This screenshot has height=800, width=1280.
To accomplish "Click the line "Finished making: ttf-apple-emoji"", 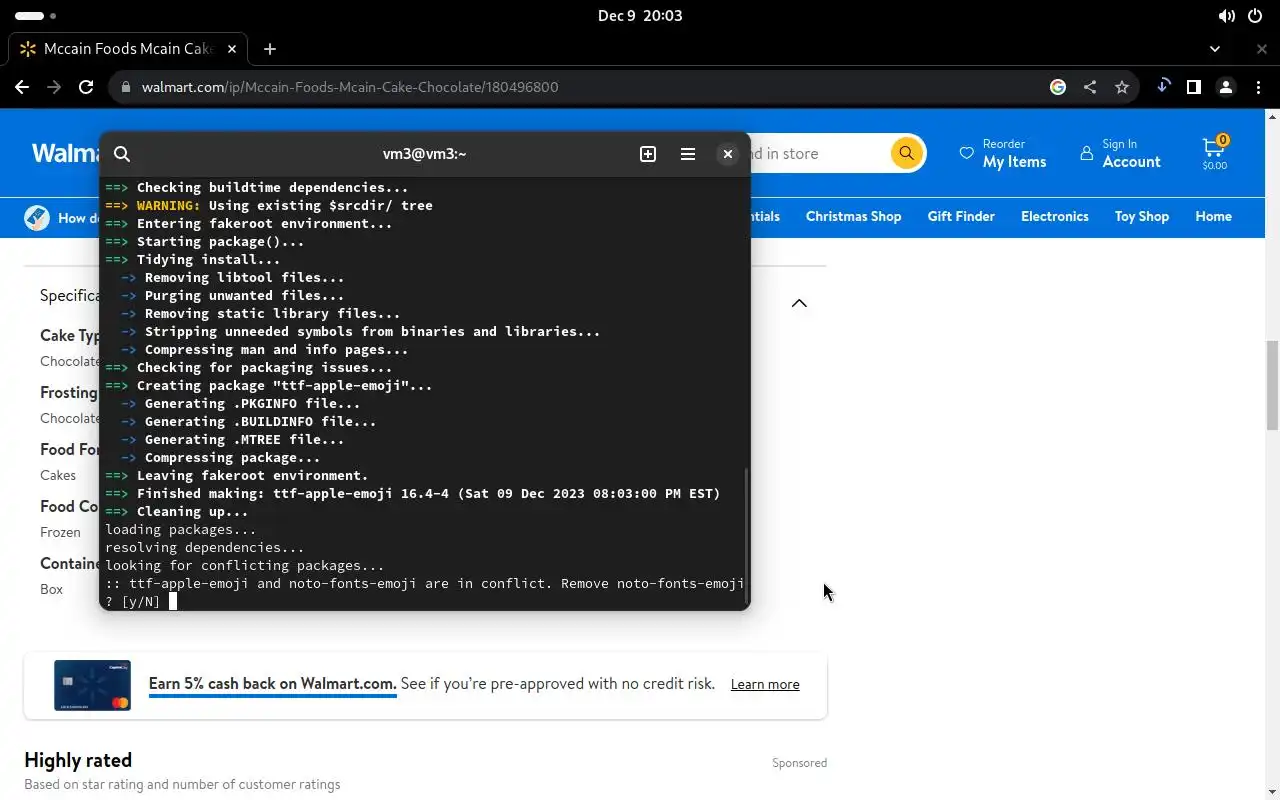I will tap(413, 494).
